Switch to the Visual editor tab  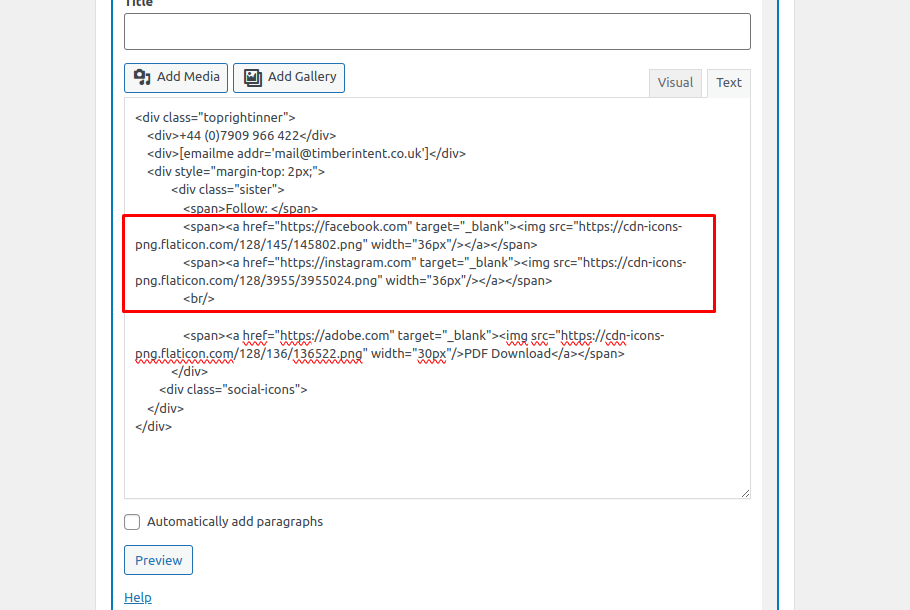click(675, 83)
